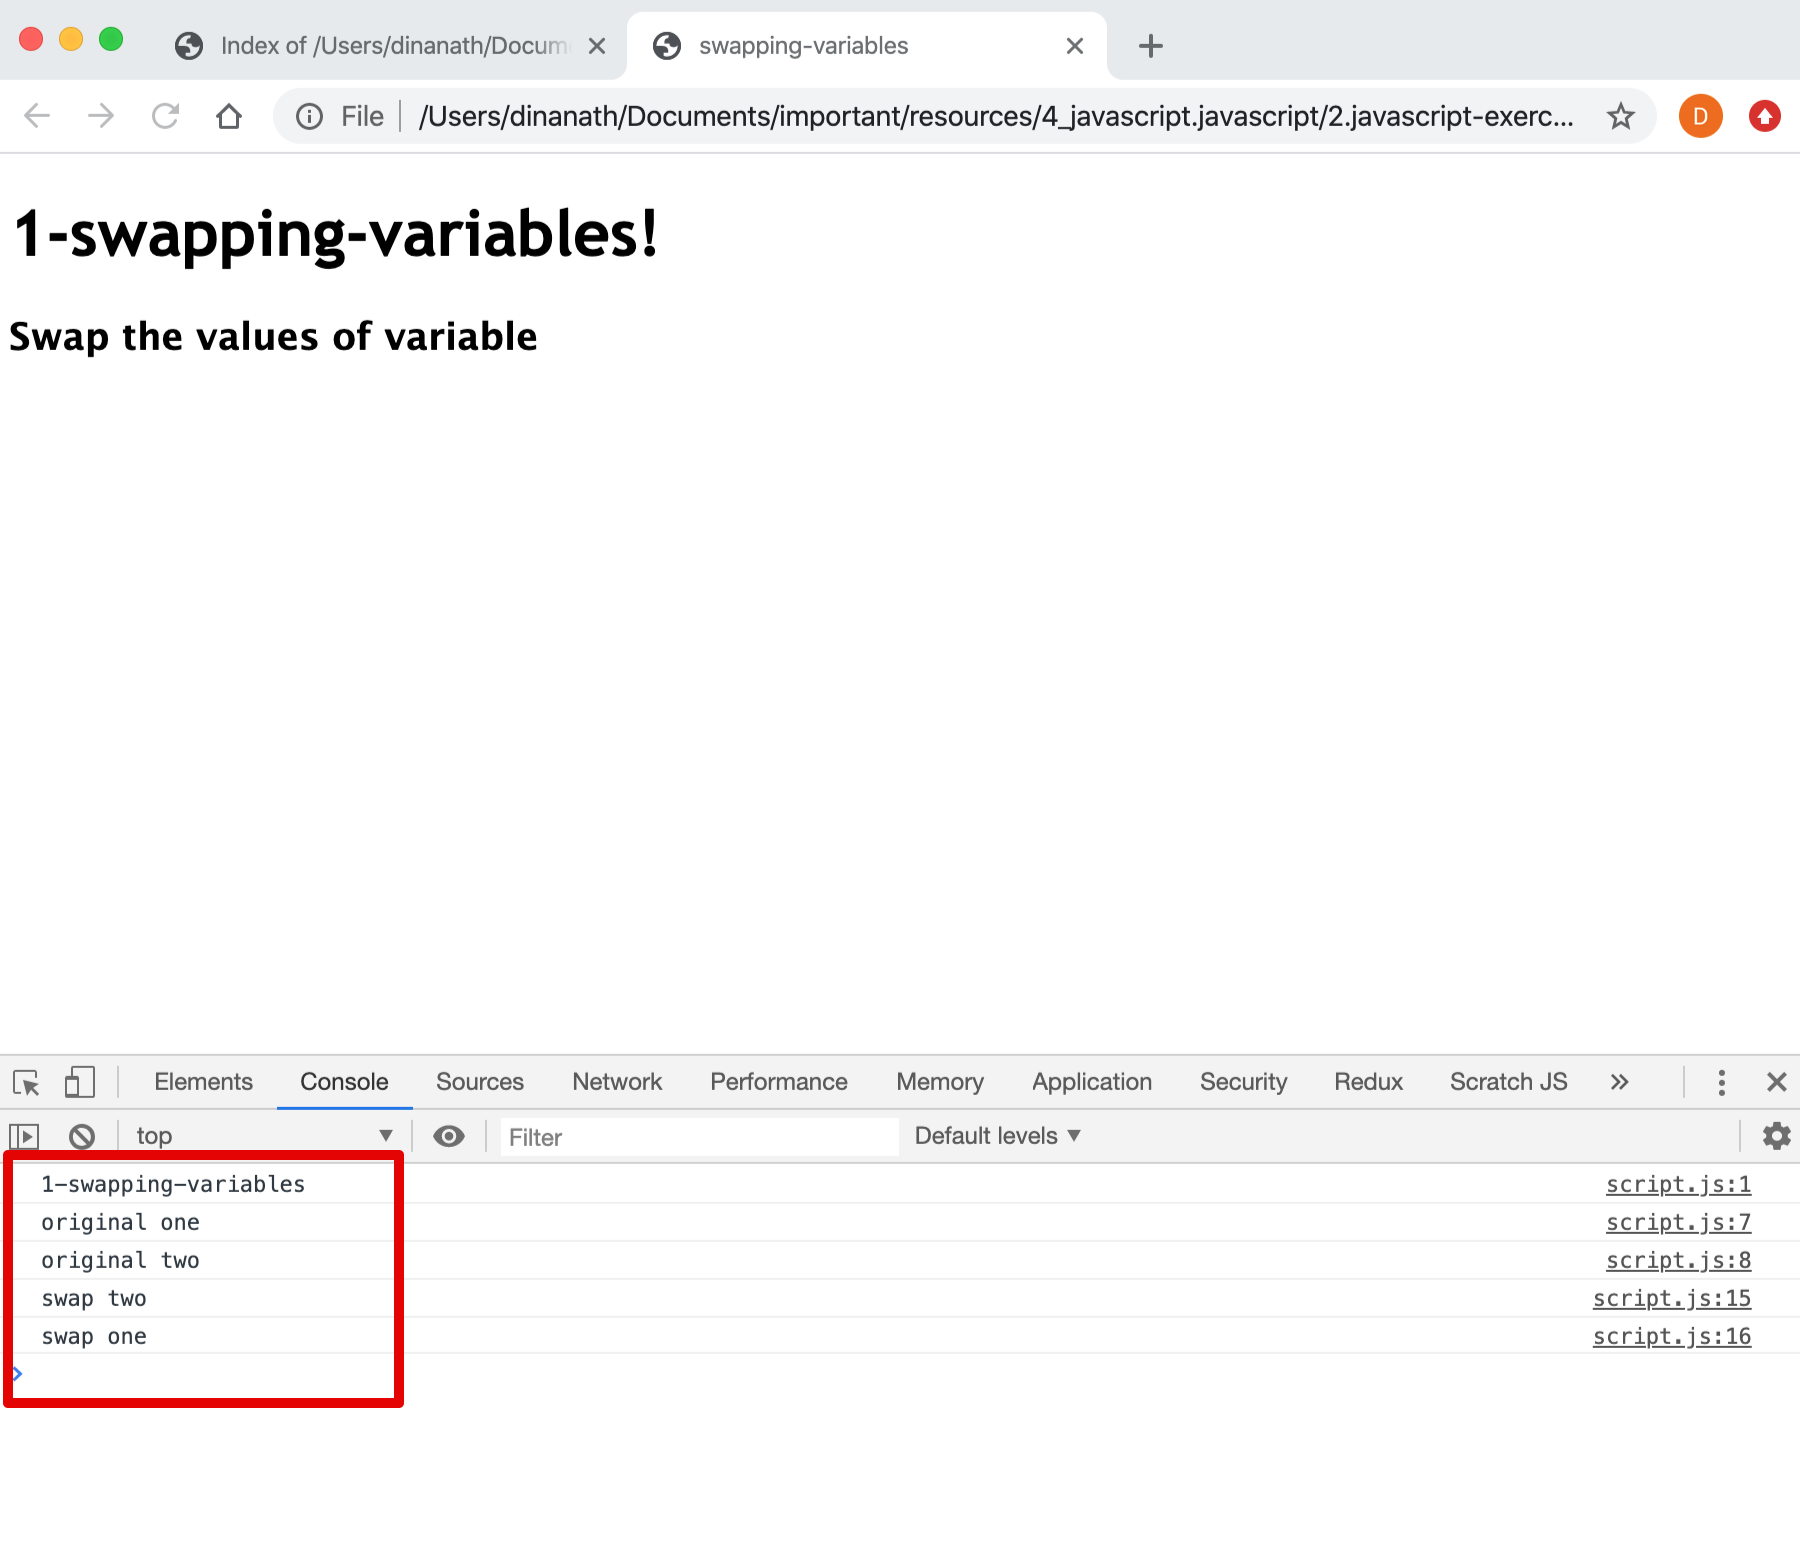Screen dimensions: 1800x1550
Task: Open console settings gear
Action: tap(1776, 1136)
